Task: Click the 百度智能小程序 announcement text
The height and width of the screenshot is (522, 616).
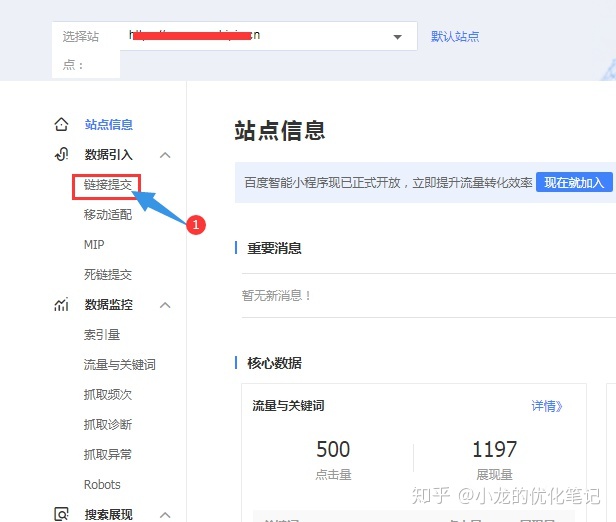Action: (x=388, y=183)
